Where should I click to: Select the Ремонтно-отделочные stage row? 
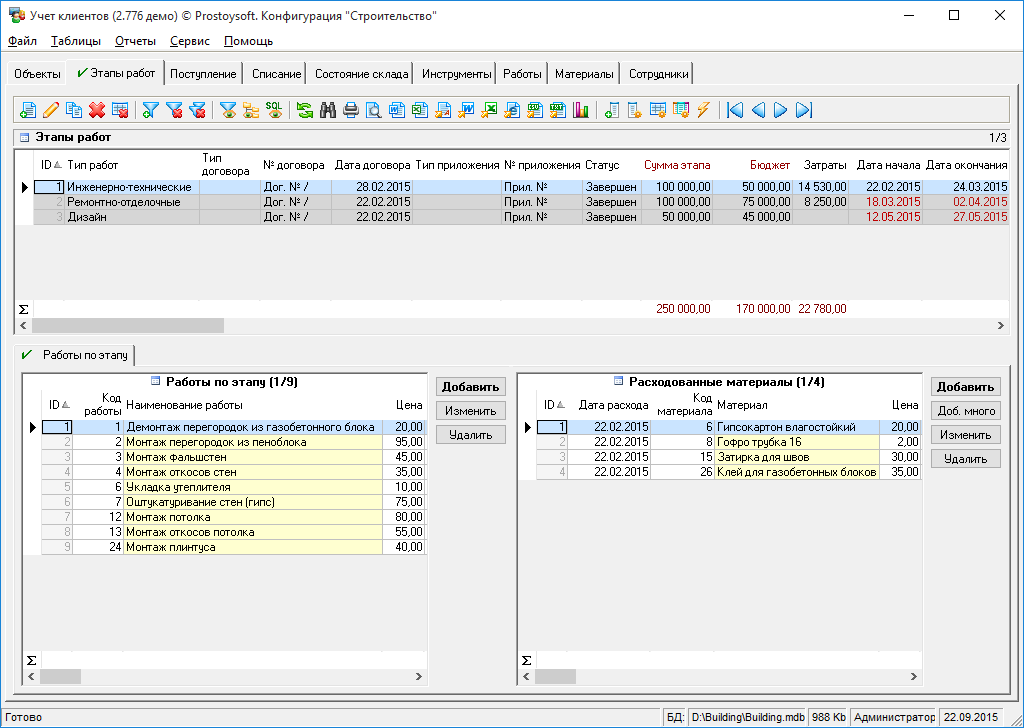pyautogui.click(x=521, y=202)
